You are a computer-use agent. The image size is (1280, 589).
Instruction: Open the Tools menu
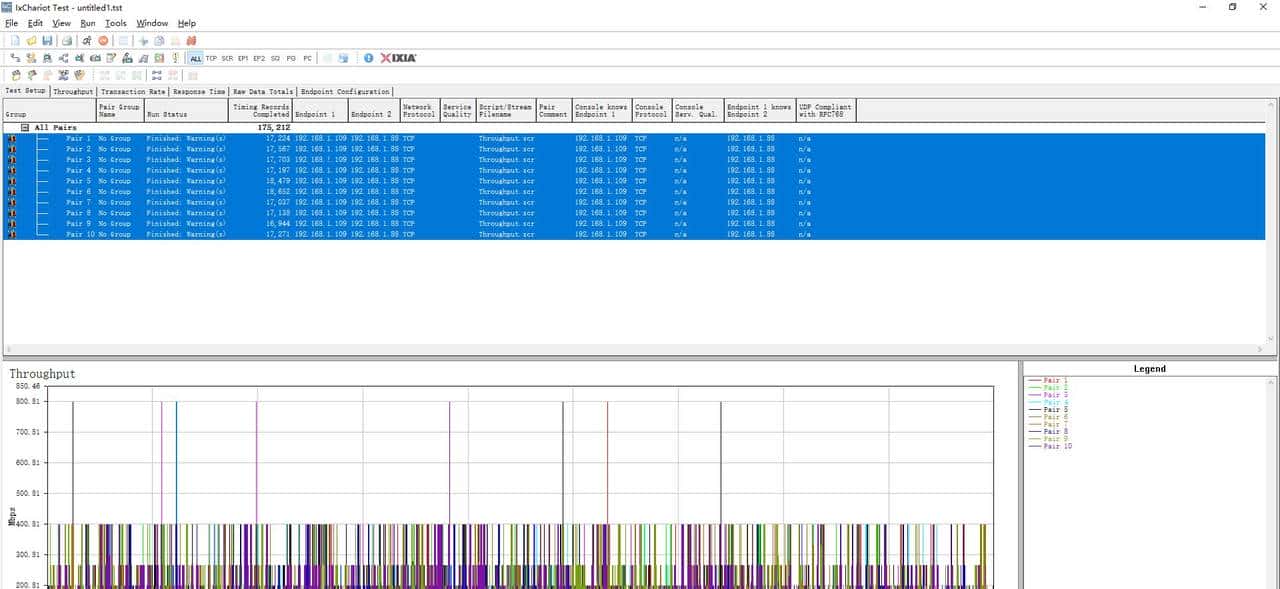116,23
